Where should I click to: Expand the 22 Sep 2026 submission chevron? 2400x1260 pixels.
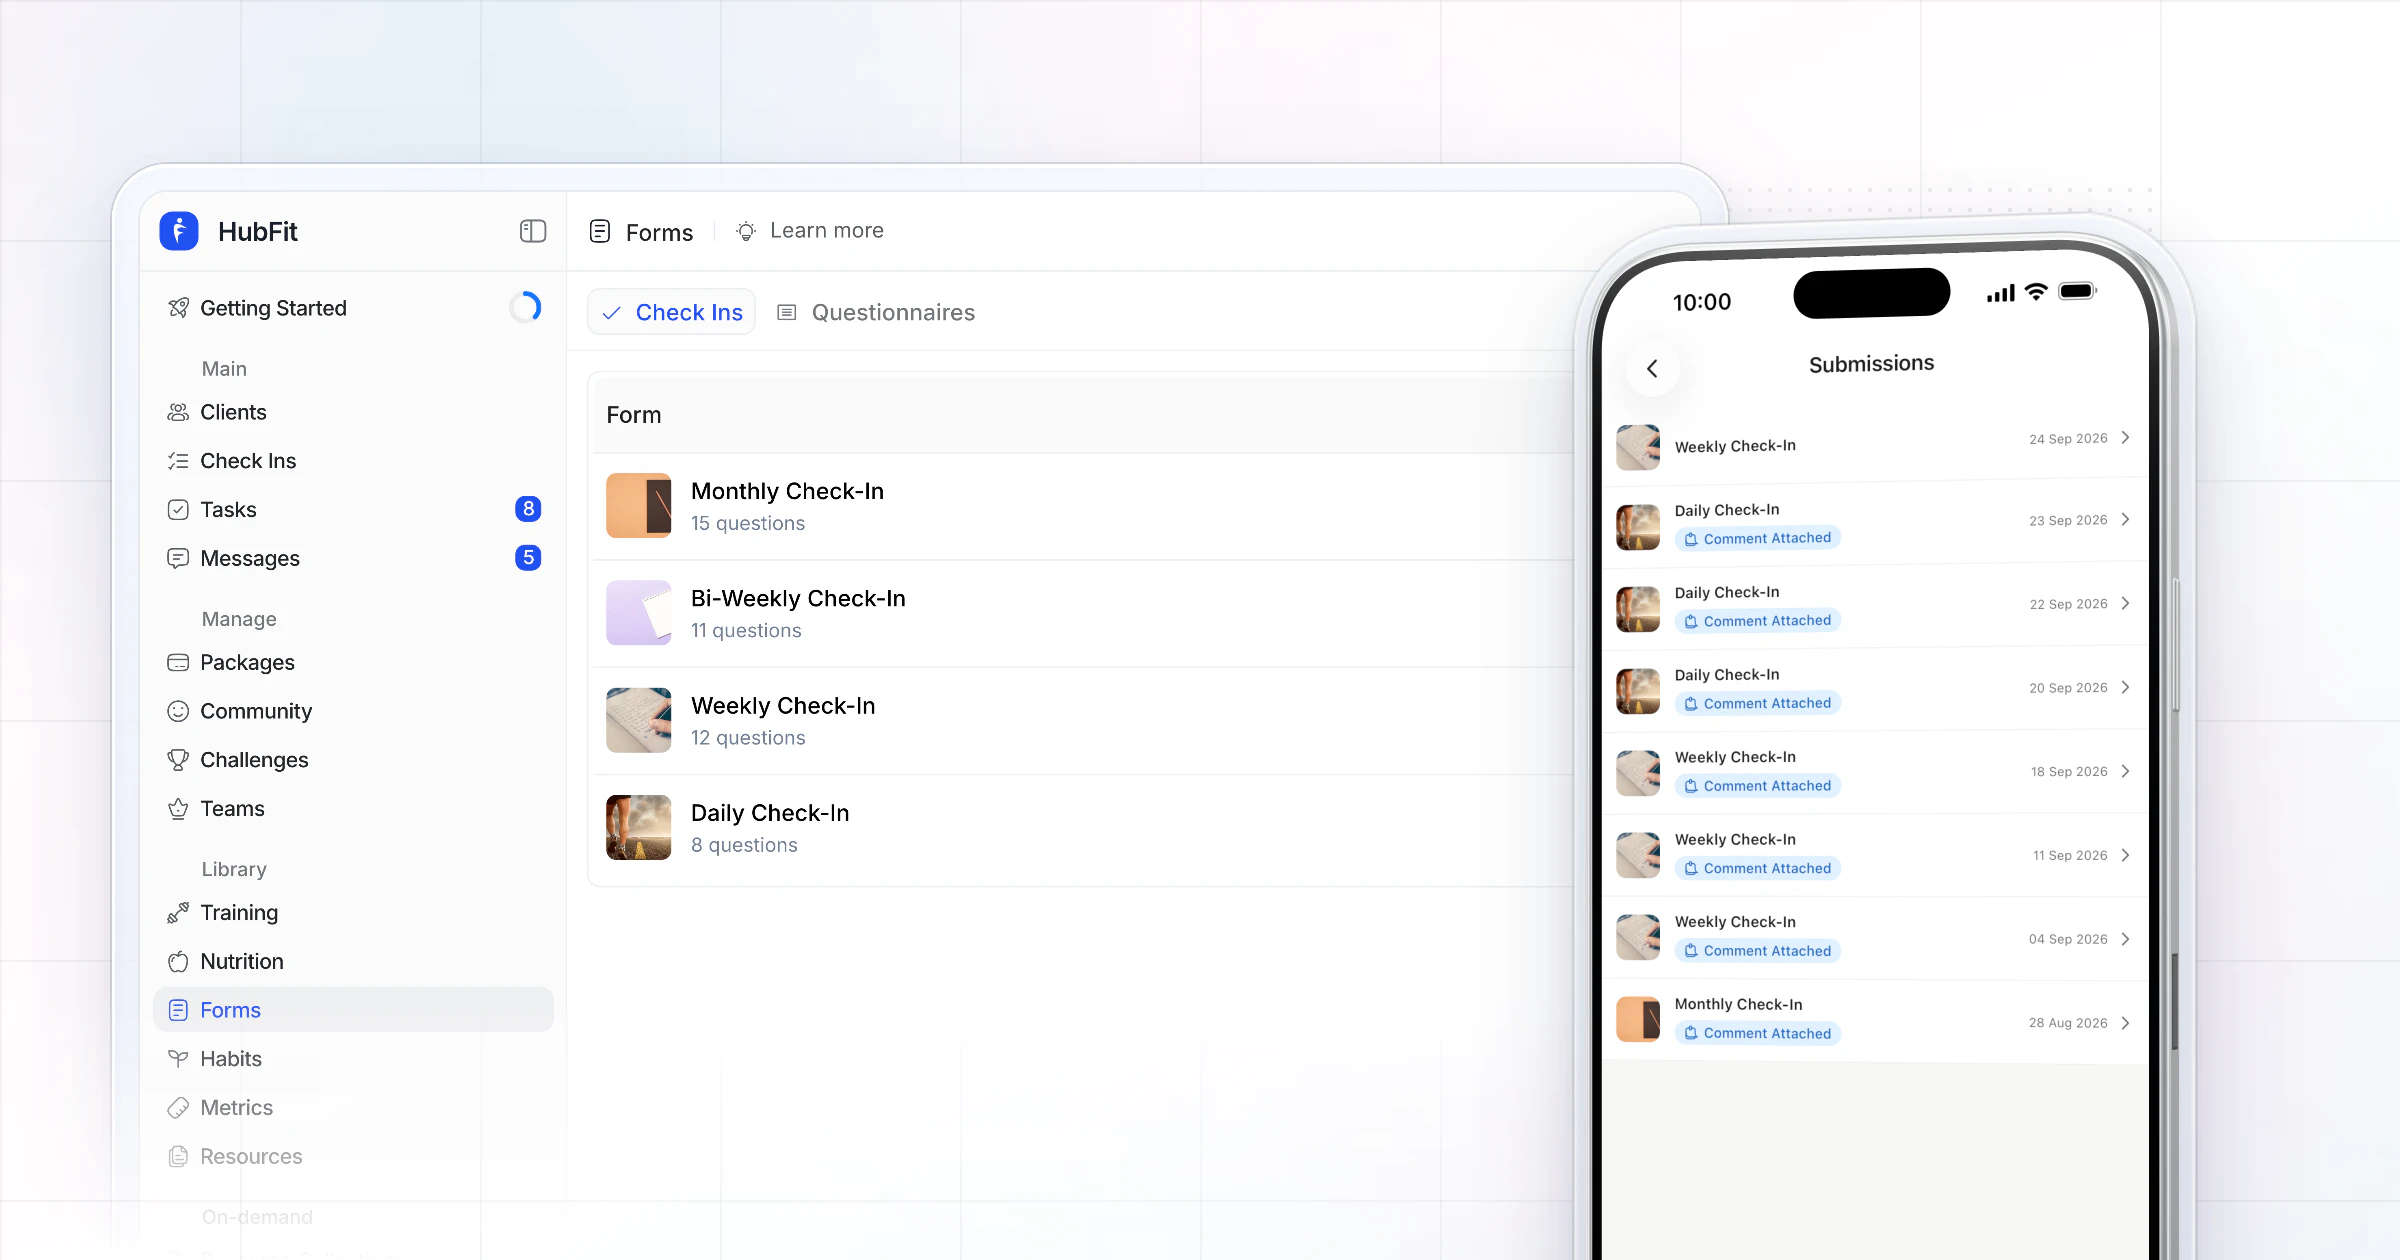(x=2126, y=603)
